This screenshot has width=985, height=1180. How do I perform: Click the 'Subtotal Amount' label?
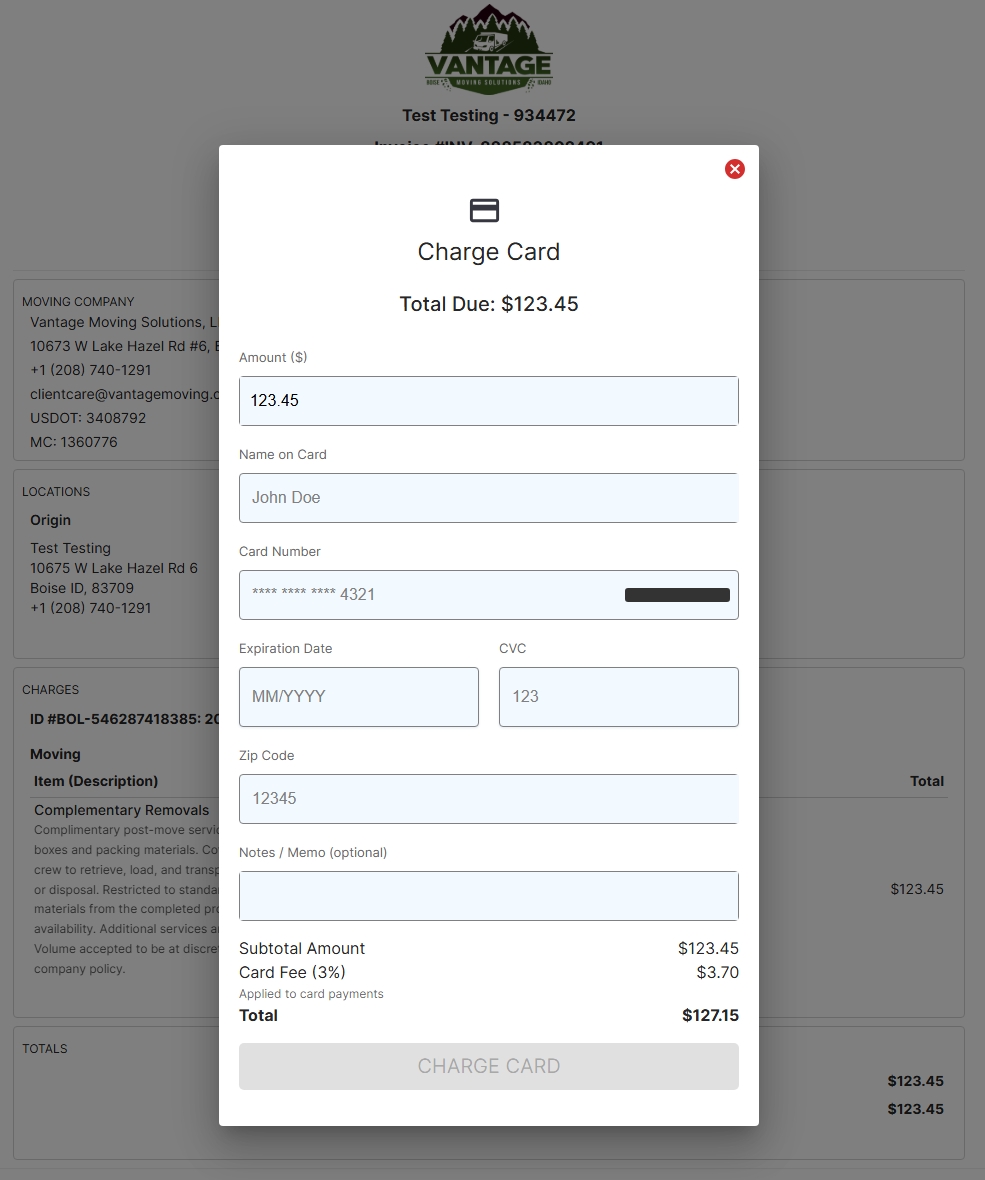pos(302,948)
